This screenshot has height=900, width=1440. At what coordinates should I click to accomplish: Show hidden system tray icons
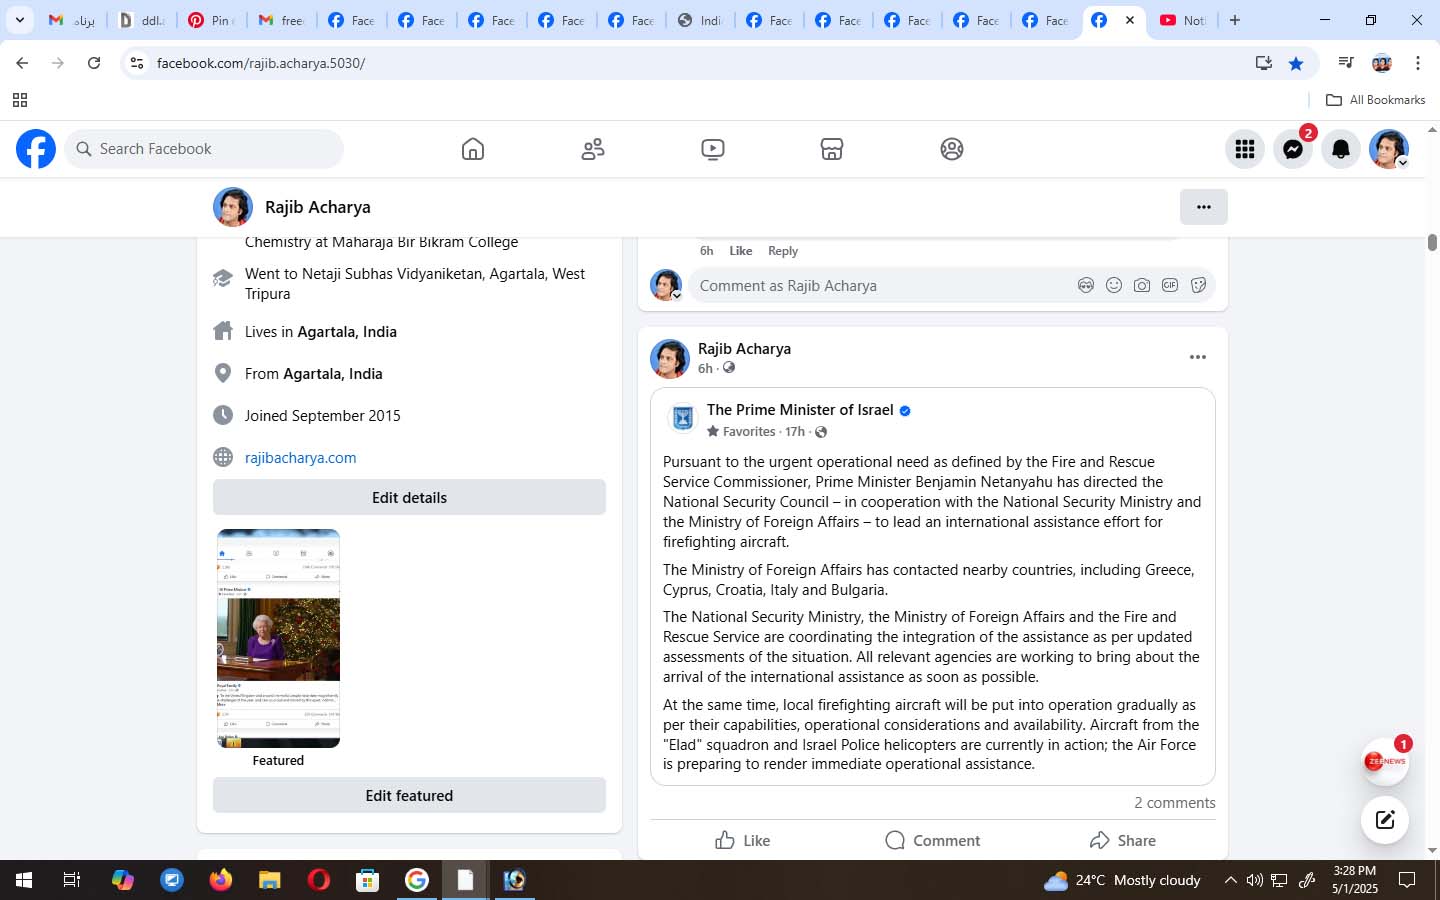[x=1230, y=880]
